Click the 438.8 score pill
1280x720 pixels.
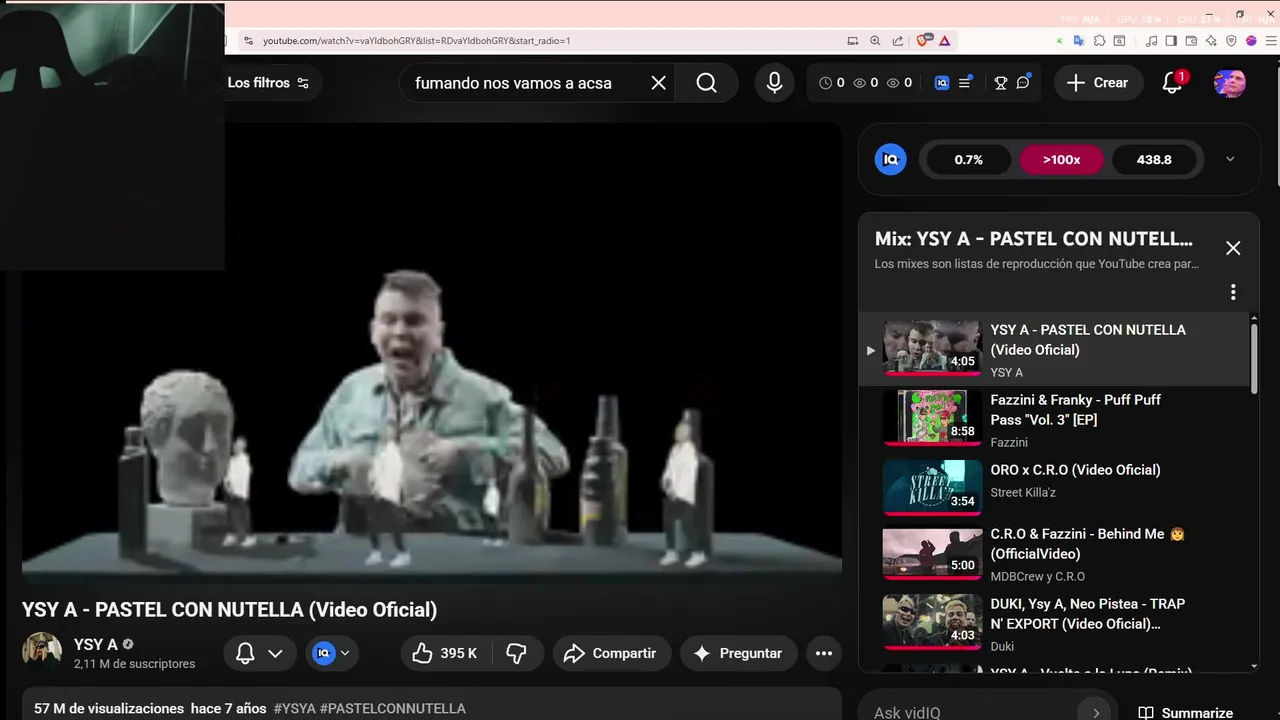[1154, 159]
